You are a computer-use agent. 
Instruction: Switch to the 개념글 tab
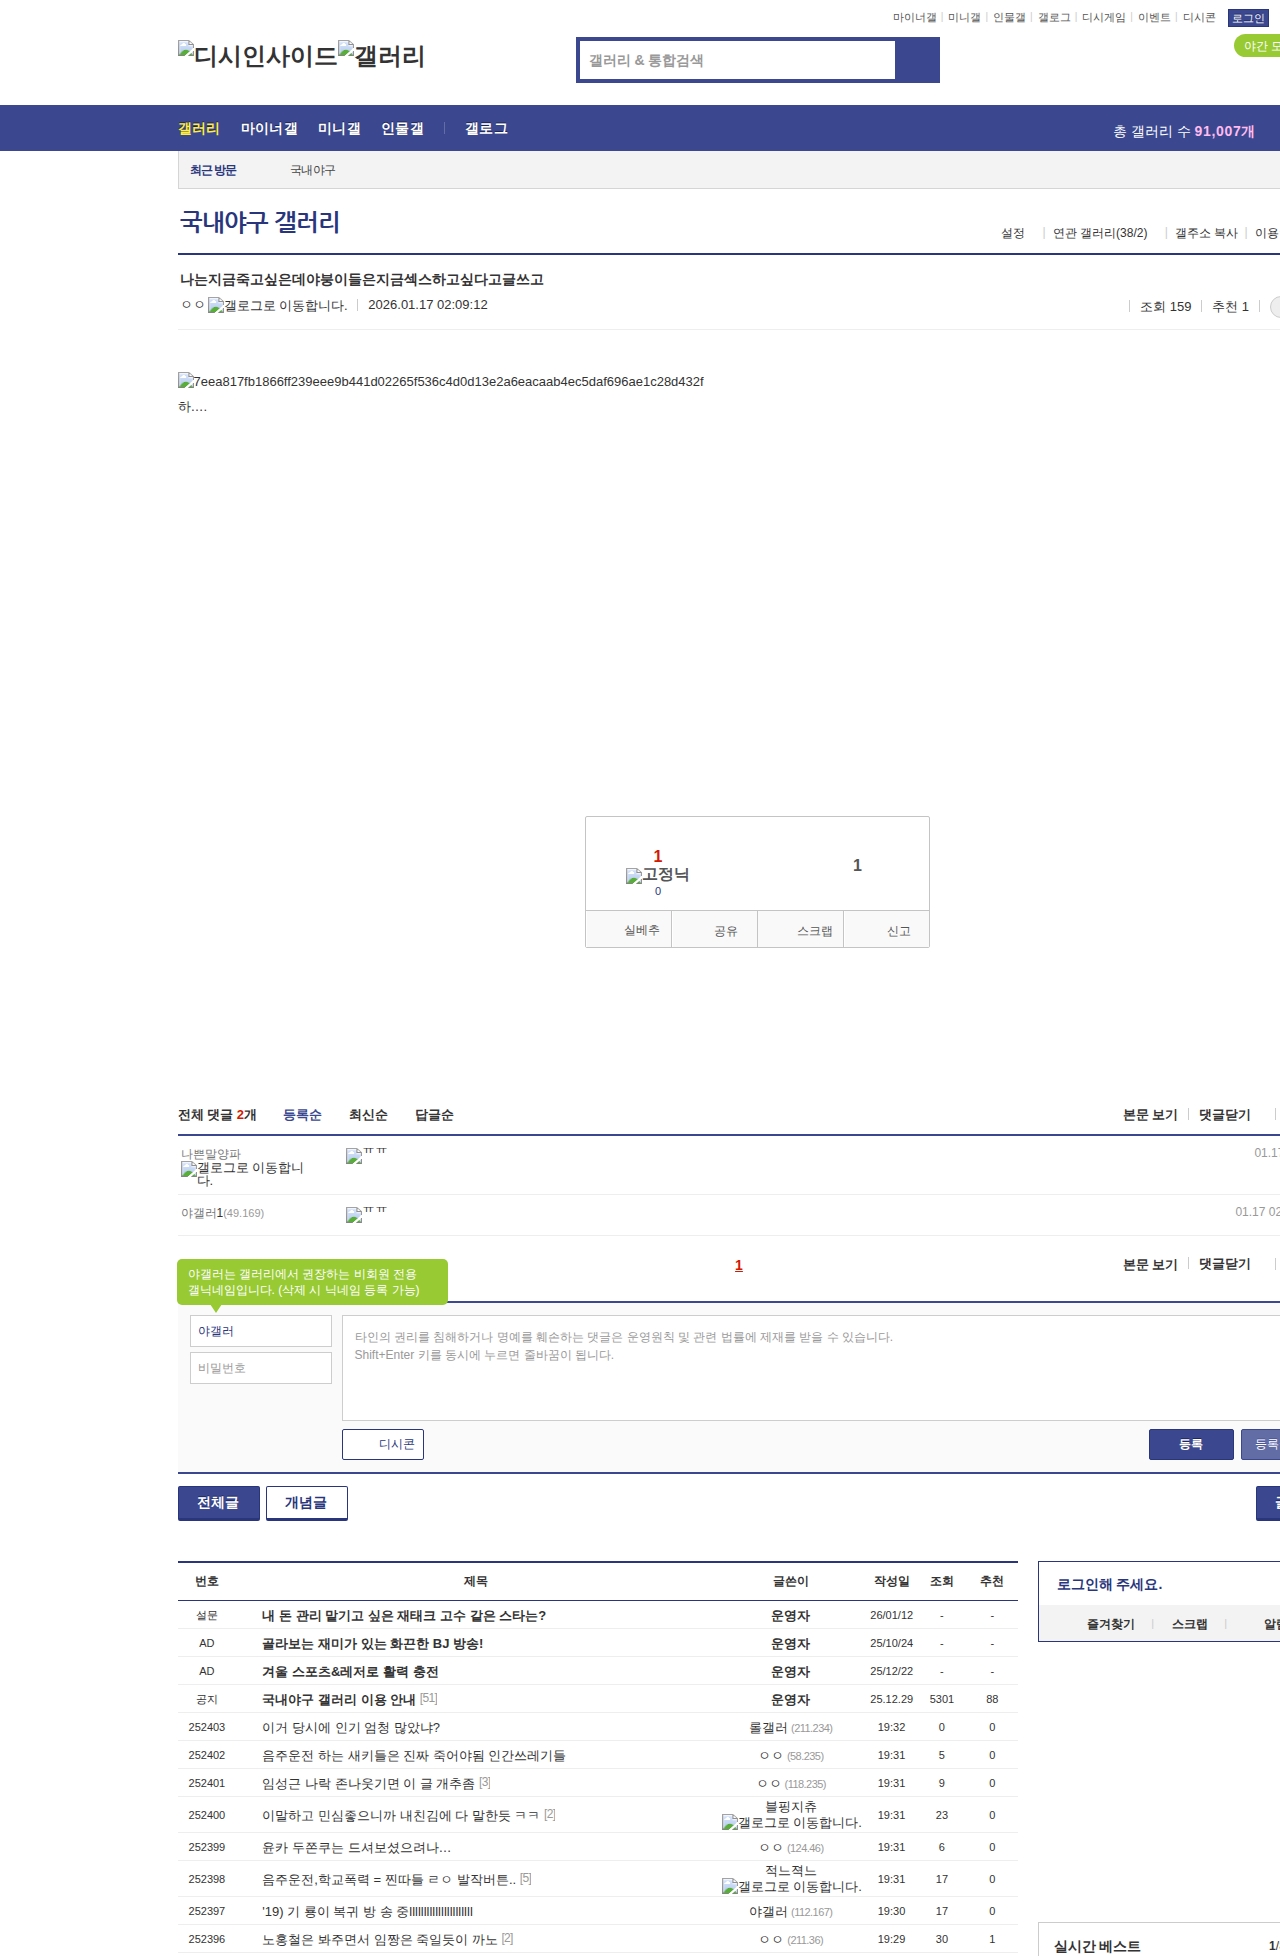[x=306, y=1503]
